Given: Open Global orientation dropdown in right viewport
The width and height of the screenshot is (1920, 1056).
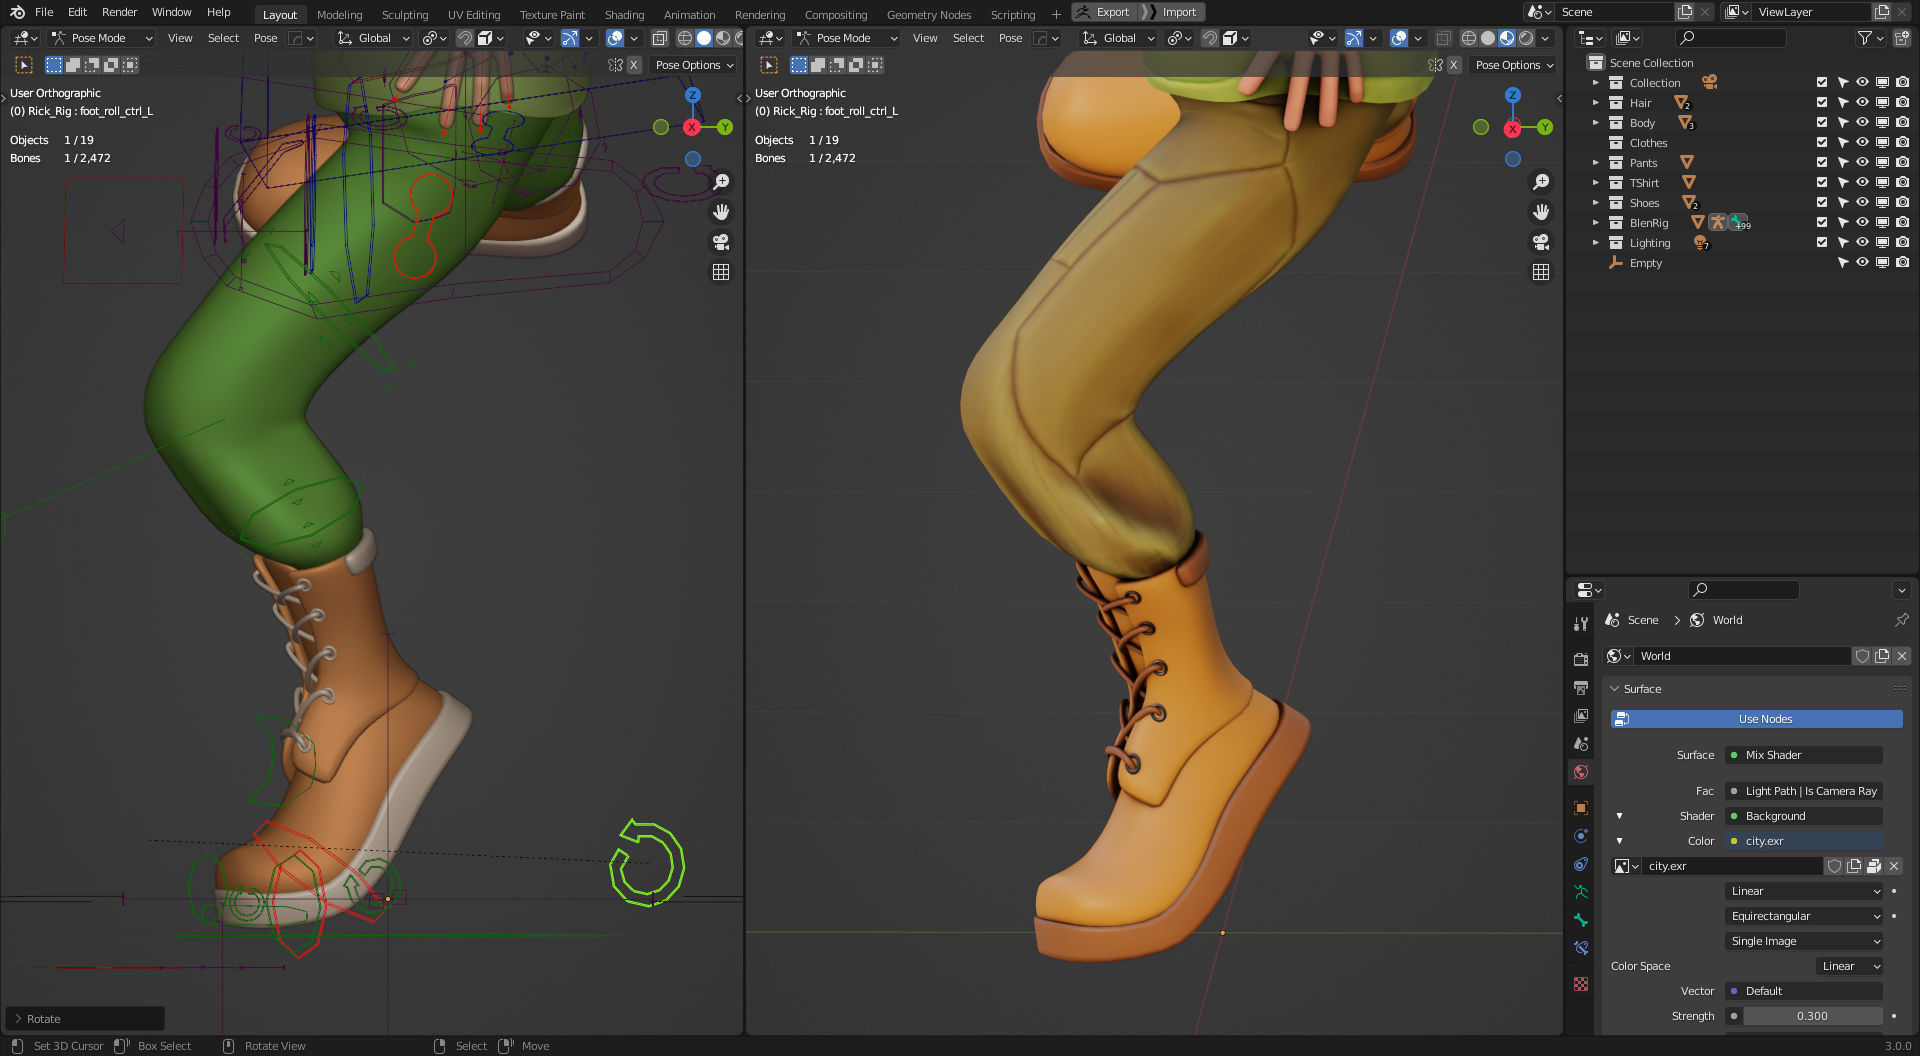Looking at the screenshot, I should coord(1119,38).
